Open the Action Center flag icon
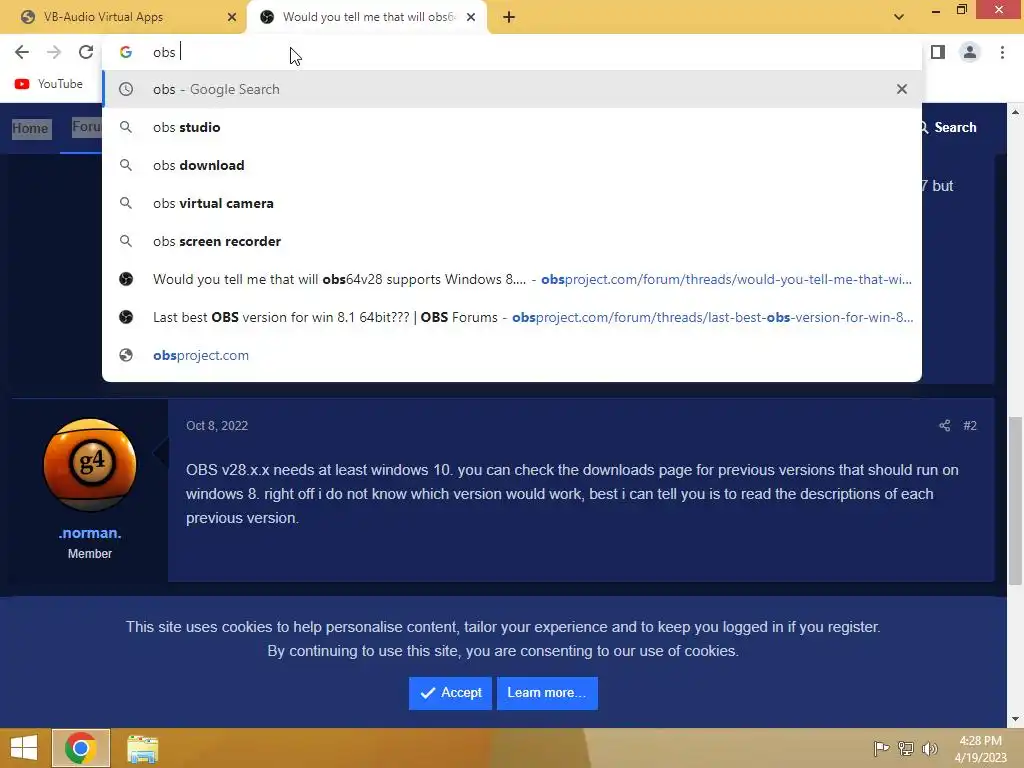 pyautogui.click(x=881, y=748)
